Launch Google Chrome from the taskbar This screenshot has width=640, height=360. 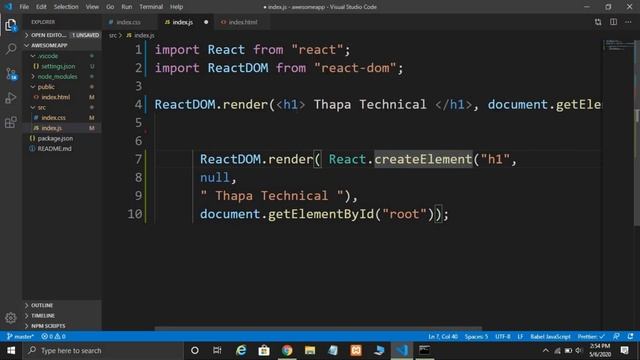(287, 351)
